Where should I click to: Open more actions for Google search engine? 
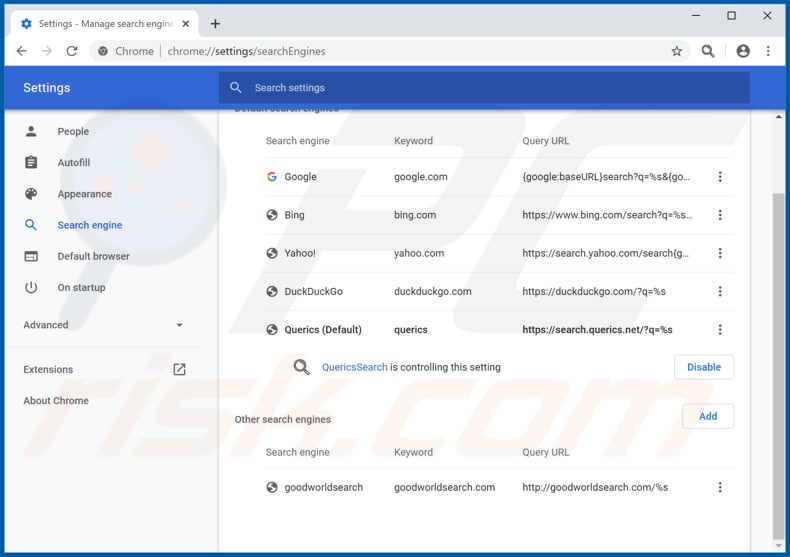click(720, 177)
